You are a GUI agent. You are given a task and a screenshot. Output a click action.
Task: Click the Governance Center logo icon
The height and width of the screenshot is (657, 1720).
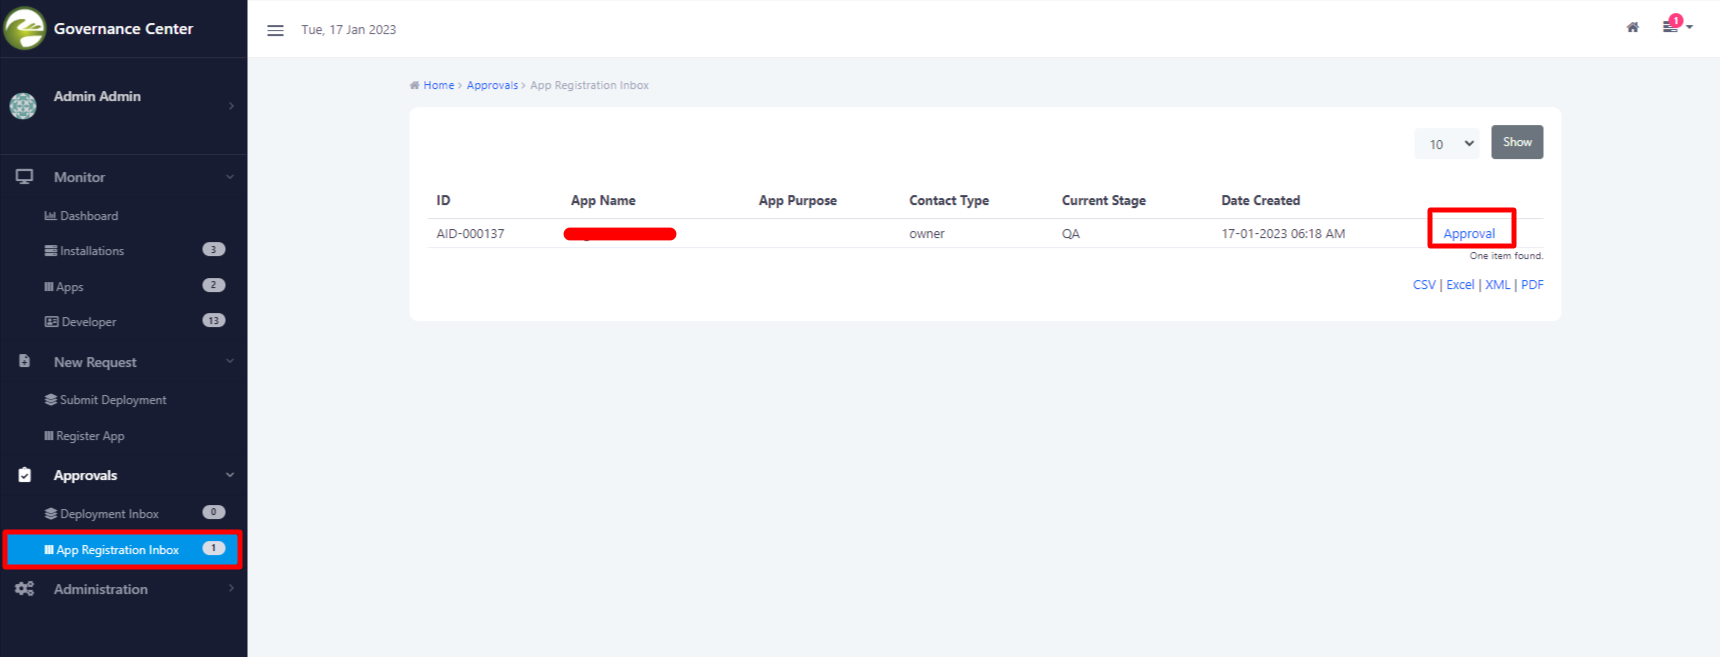tap(24, 28)
